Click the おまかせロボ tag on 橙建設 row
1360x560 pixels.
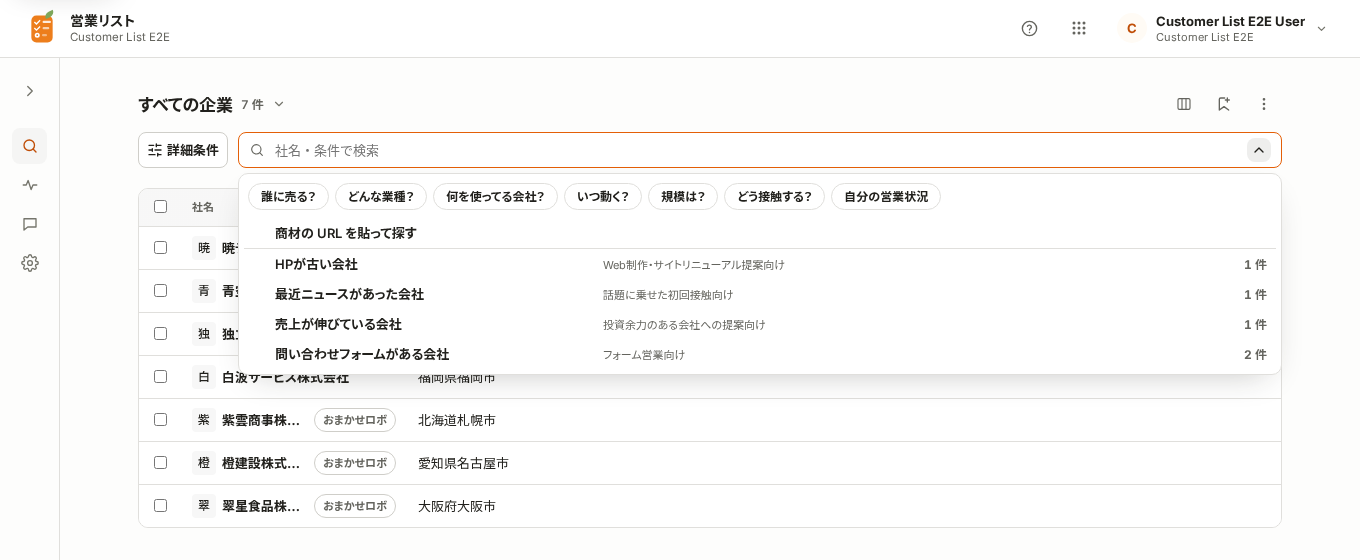click(355, 463)
